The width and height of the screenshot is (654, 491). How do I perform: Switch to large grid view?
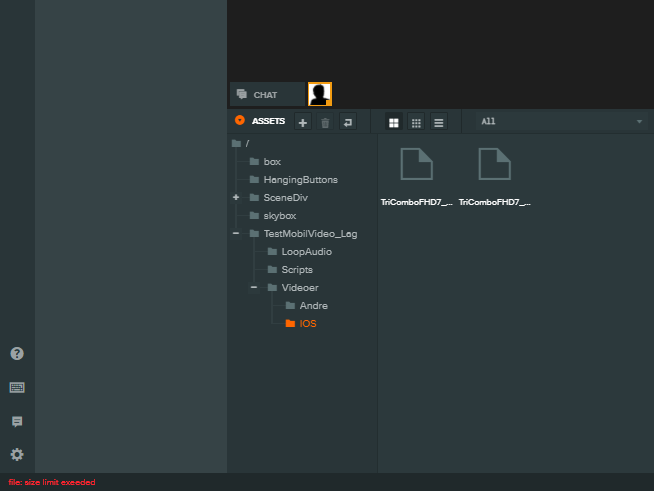point(394,122)
